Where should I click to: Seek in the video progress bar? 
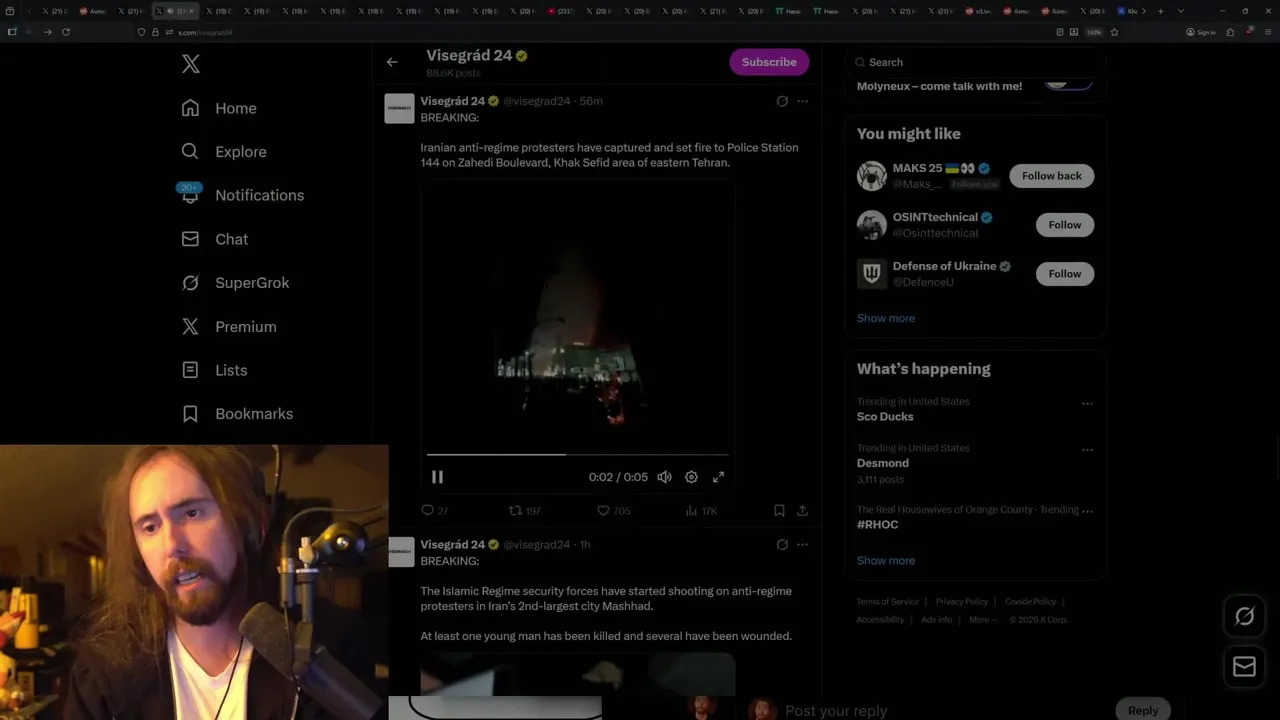point(578,455)
